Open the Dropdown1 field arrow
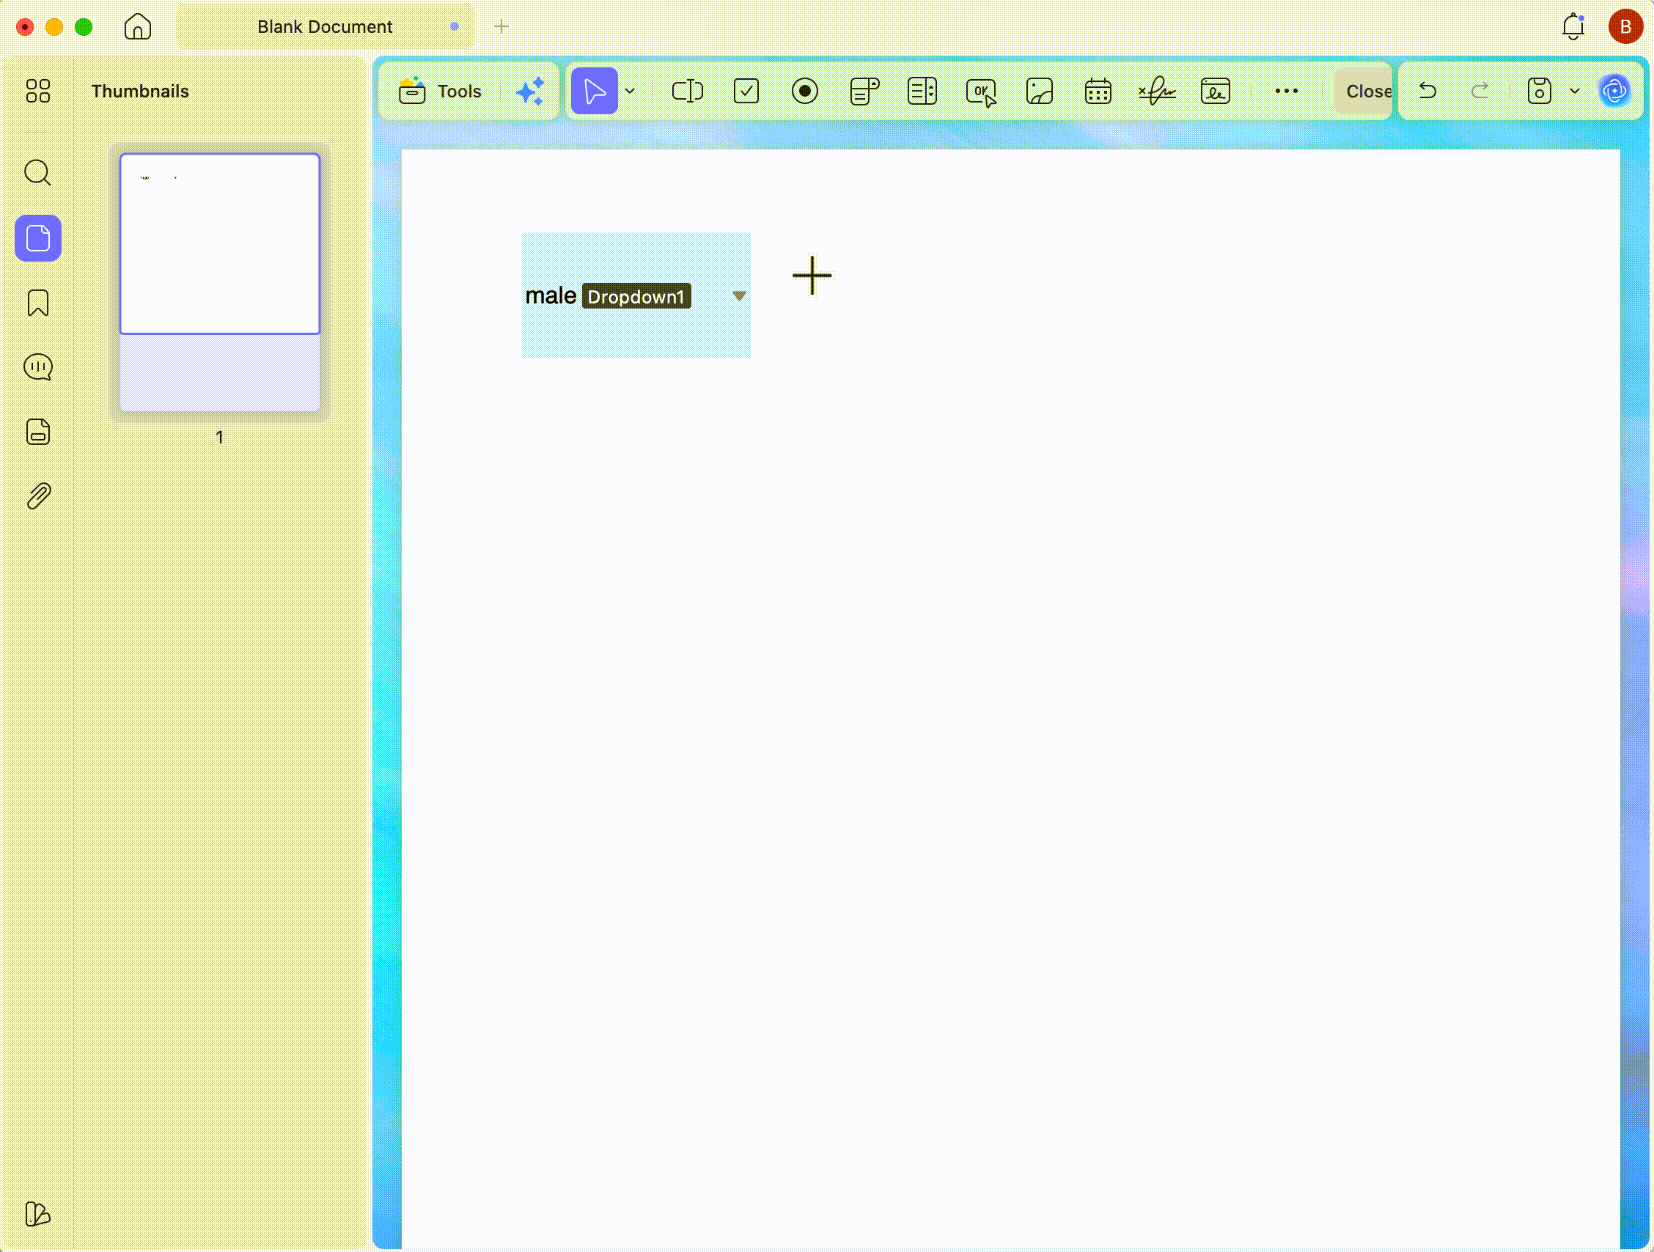Screen dimensions: 1654x1252 (x=739, y=296)
